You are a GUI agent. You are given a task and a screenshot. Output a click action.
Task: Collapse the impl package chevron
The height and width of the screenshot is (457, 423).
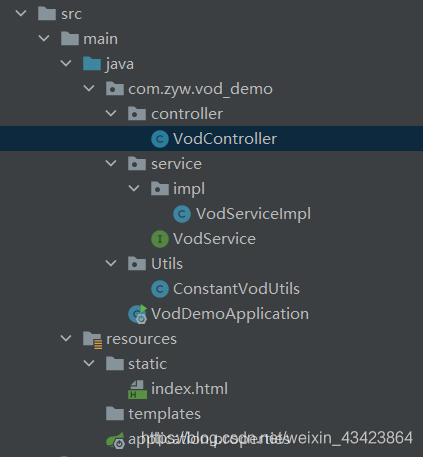coord(134,188)
